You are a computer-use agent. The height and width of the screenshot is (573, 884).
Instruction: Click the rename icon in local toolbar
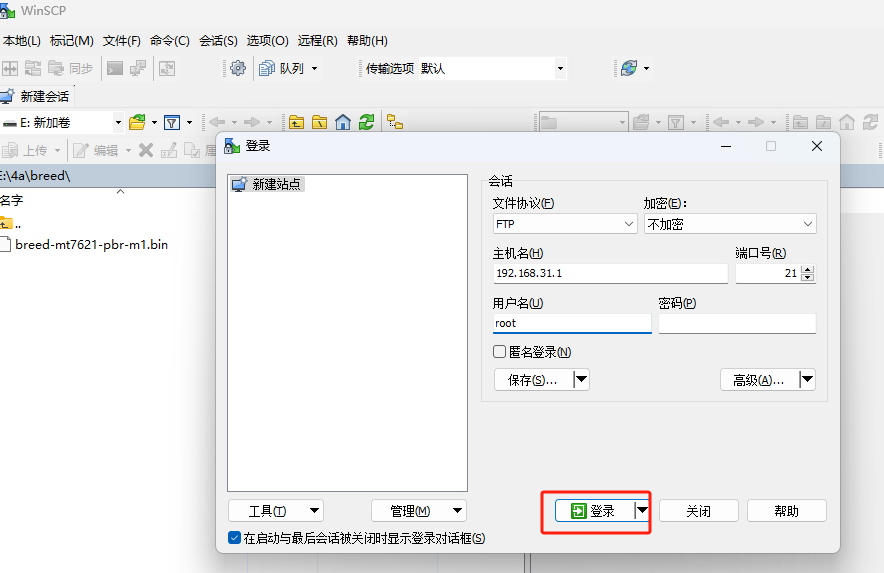(x=169, y=150)
